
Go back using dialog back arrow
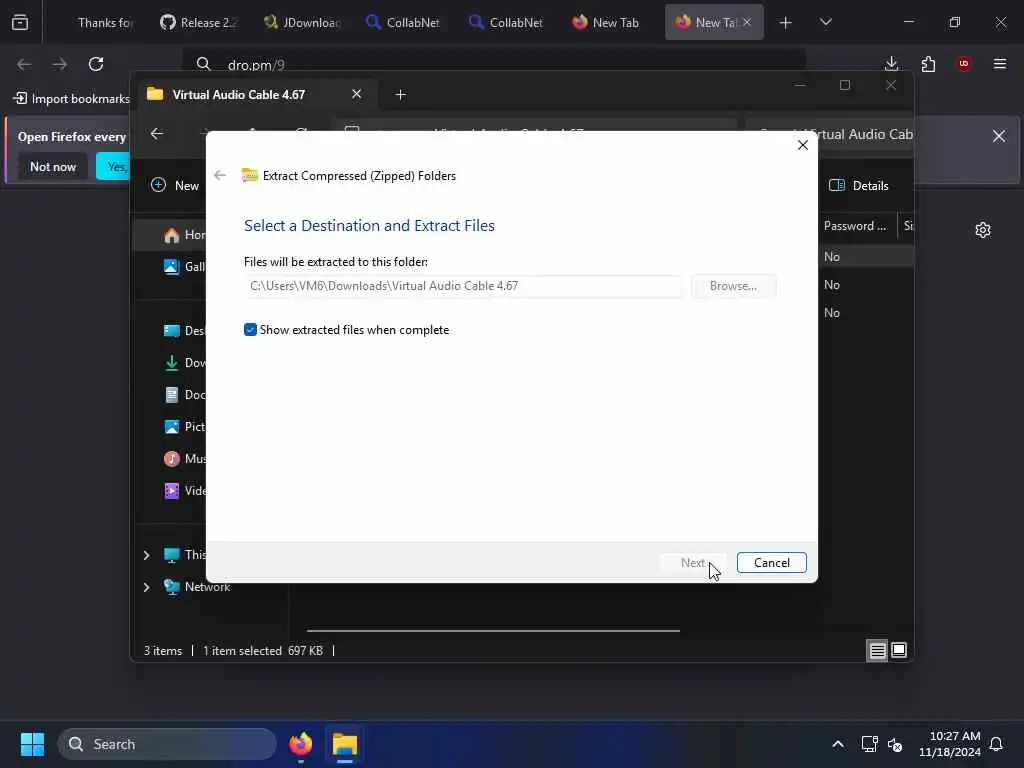[x=220, y=175]
